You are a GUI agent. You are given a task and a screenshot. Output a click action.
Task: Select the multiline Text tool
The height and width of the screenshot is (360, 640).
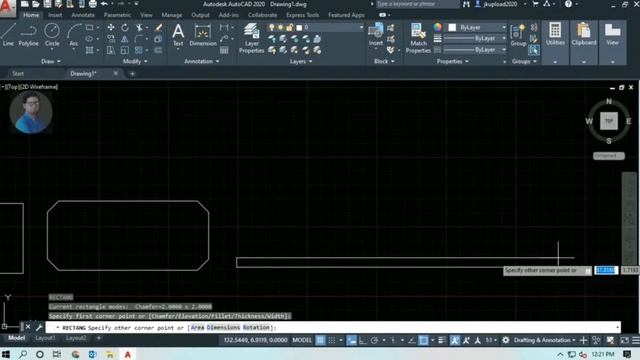(x=178, y=35)
